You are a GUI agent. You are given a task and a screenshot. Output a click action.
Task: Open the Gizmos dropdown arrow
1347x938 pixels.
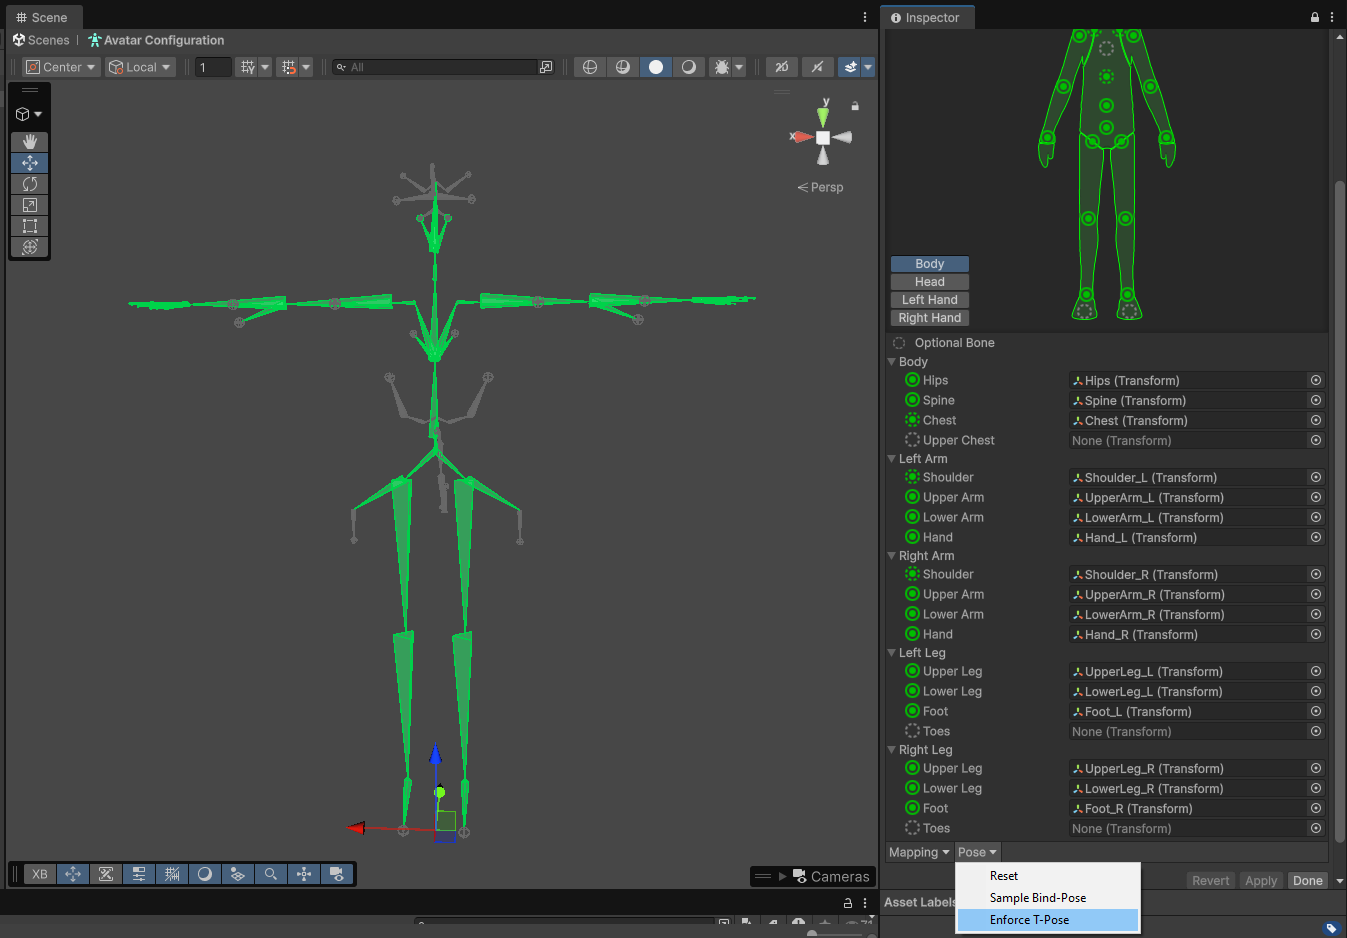click(x=868, y=66)
